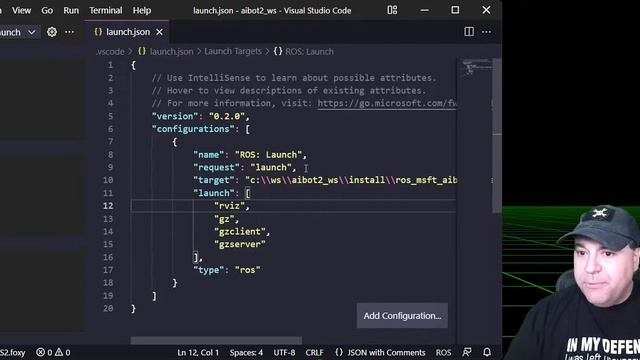
Task: Click the "target" key on line 10
Action: (214, 180)
